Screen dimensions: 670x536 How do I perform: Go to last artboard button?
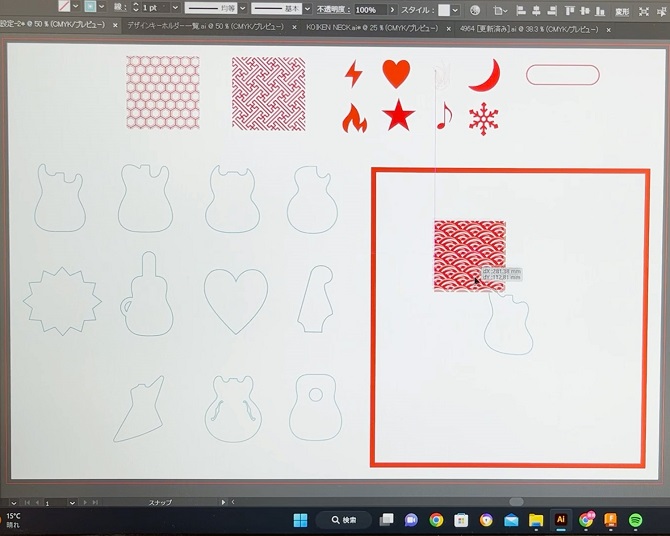click(x=95, y=503)
